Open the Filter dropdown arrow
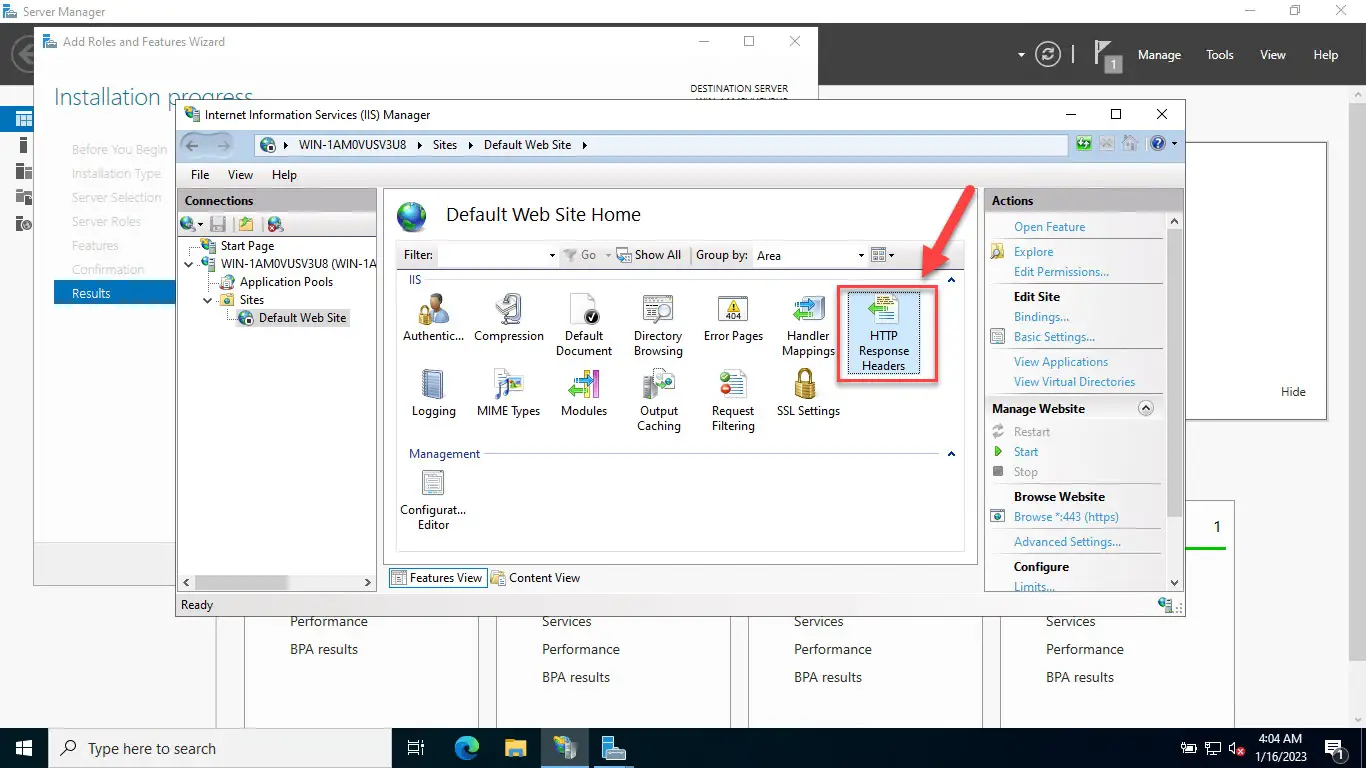The image size is (1366, 768). click(552, 256)
